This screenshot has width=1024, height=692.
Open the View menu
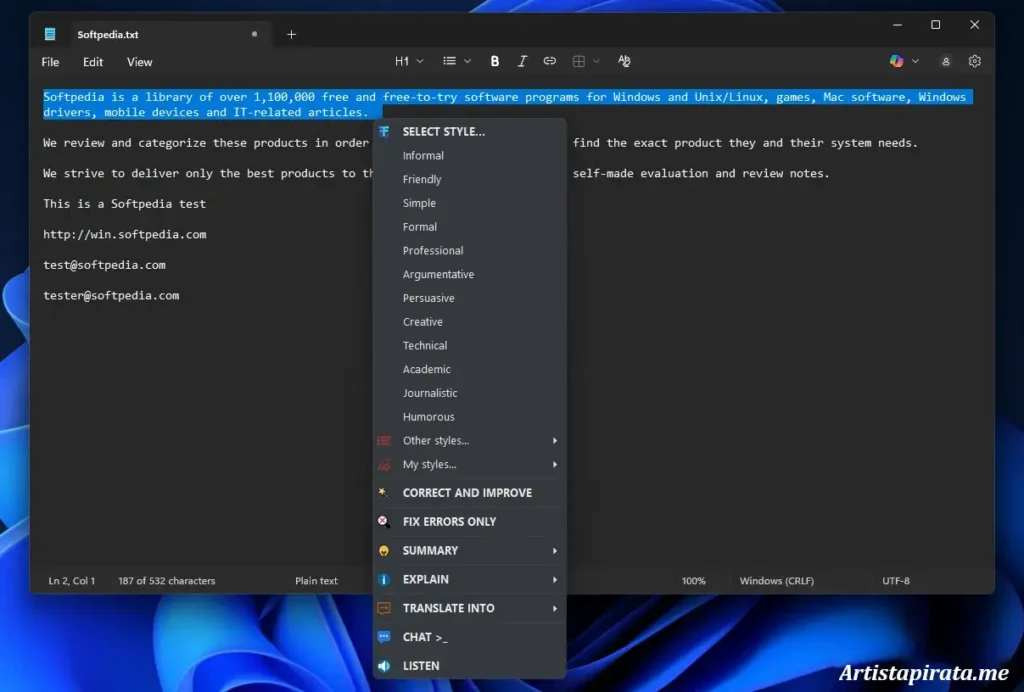[139, 62]
